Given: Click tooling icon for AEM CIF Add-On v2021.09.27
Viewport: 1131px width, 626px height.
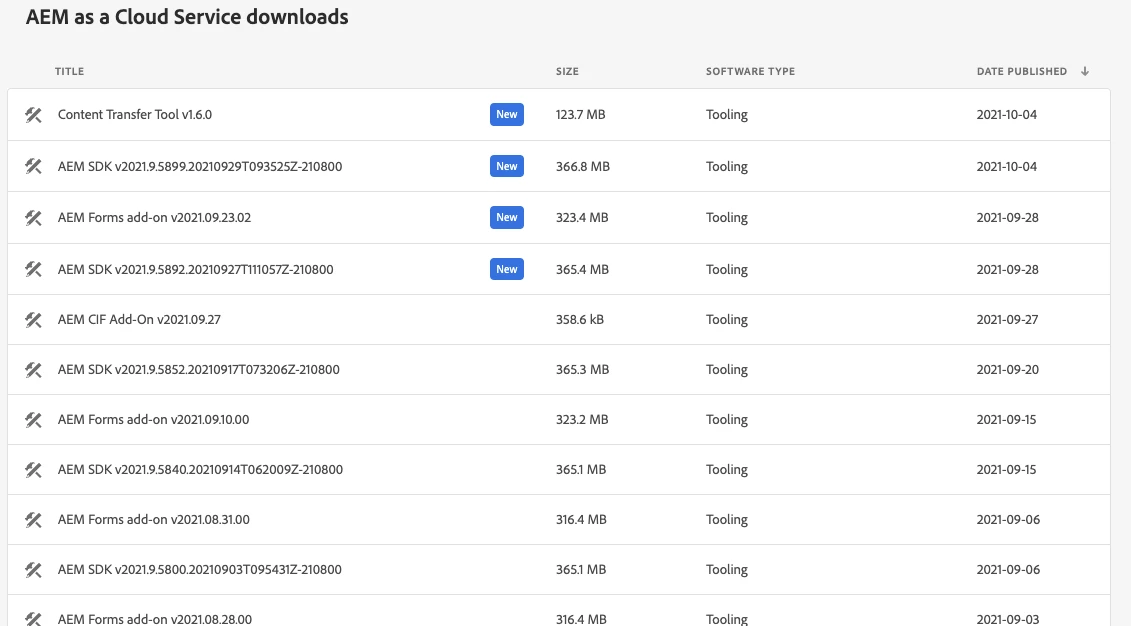Looking at the screenshot, I should pos(33,319).
